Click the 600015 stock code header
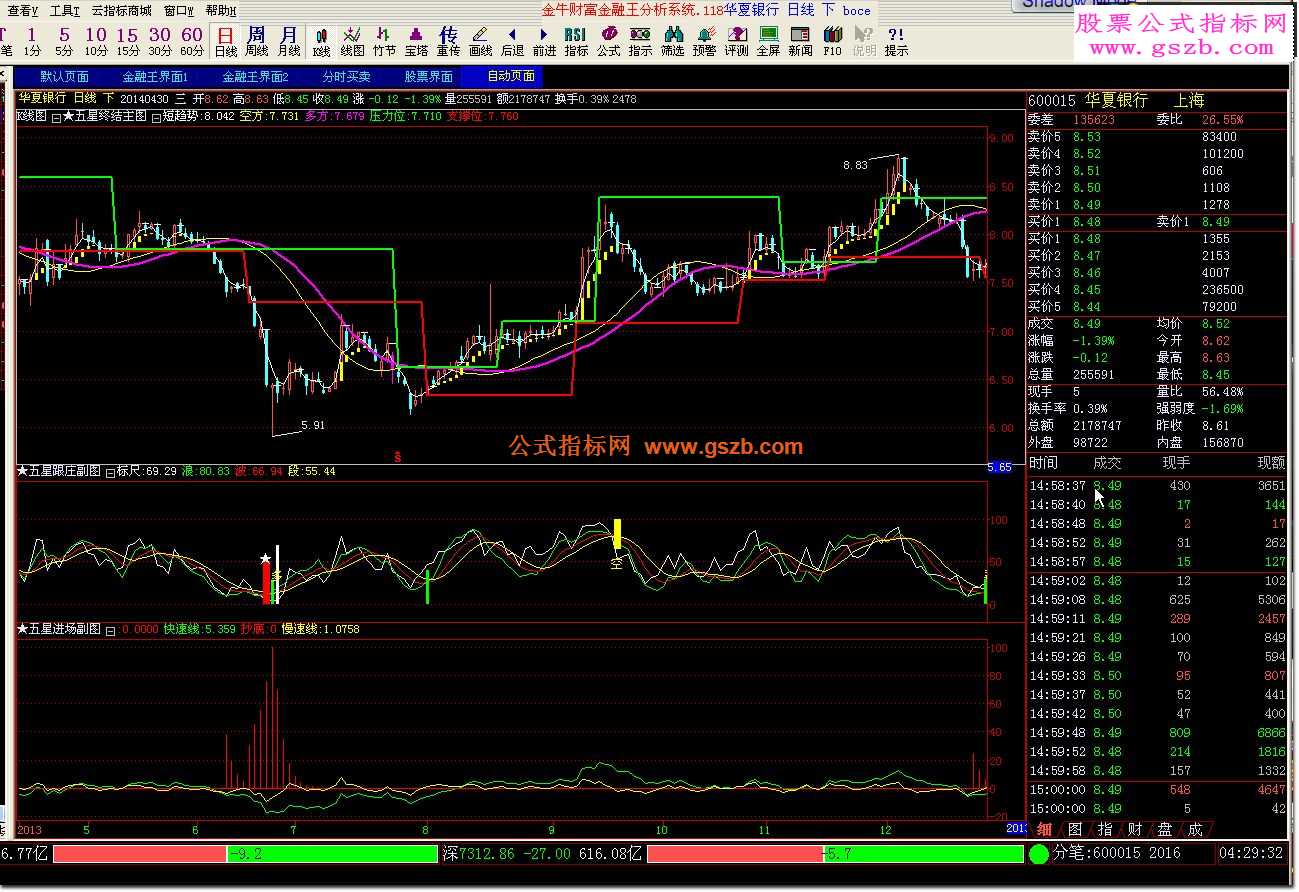1299x892 pixels. click(x=1051, y=101)
